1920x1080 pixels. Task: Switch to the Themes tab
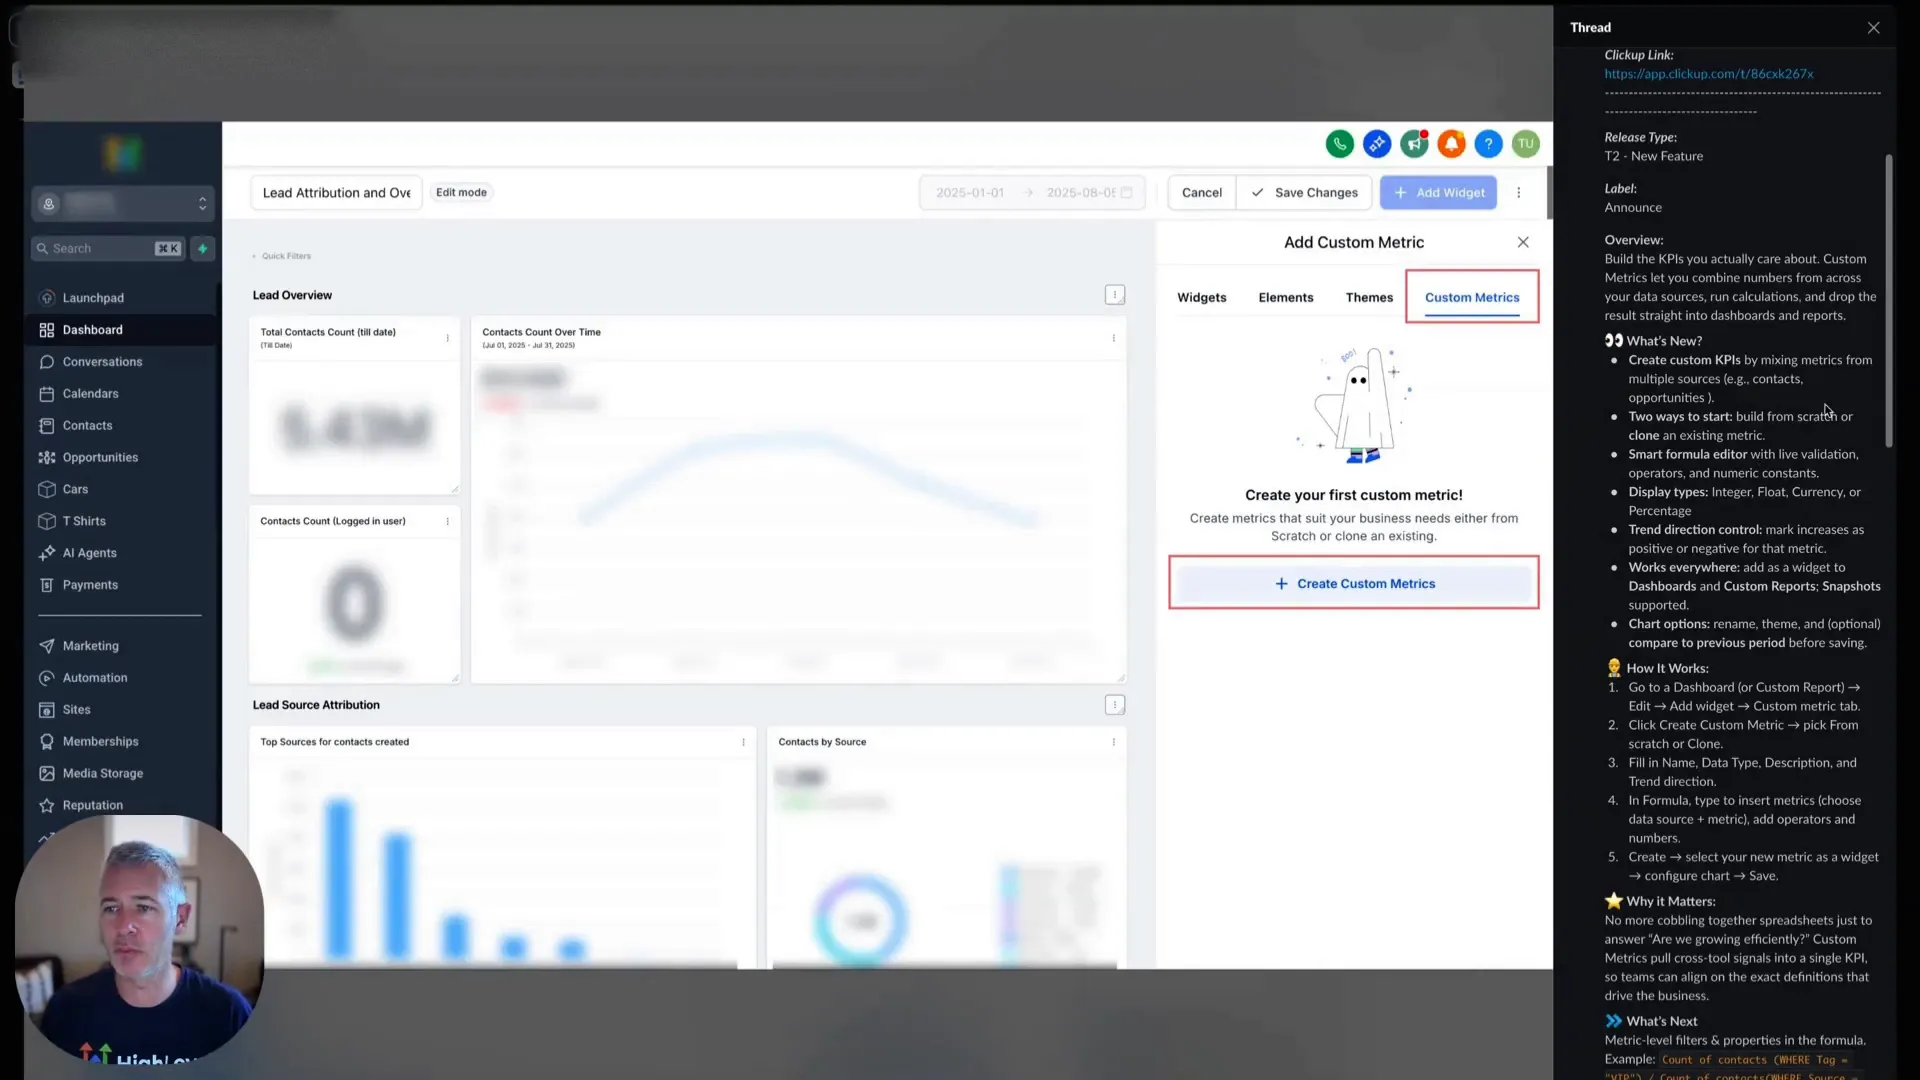(x=1368, y=297)
